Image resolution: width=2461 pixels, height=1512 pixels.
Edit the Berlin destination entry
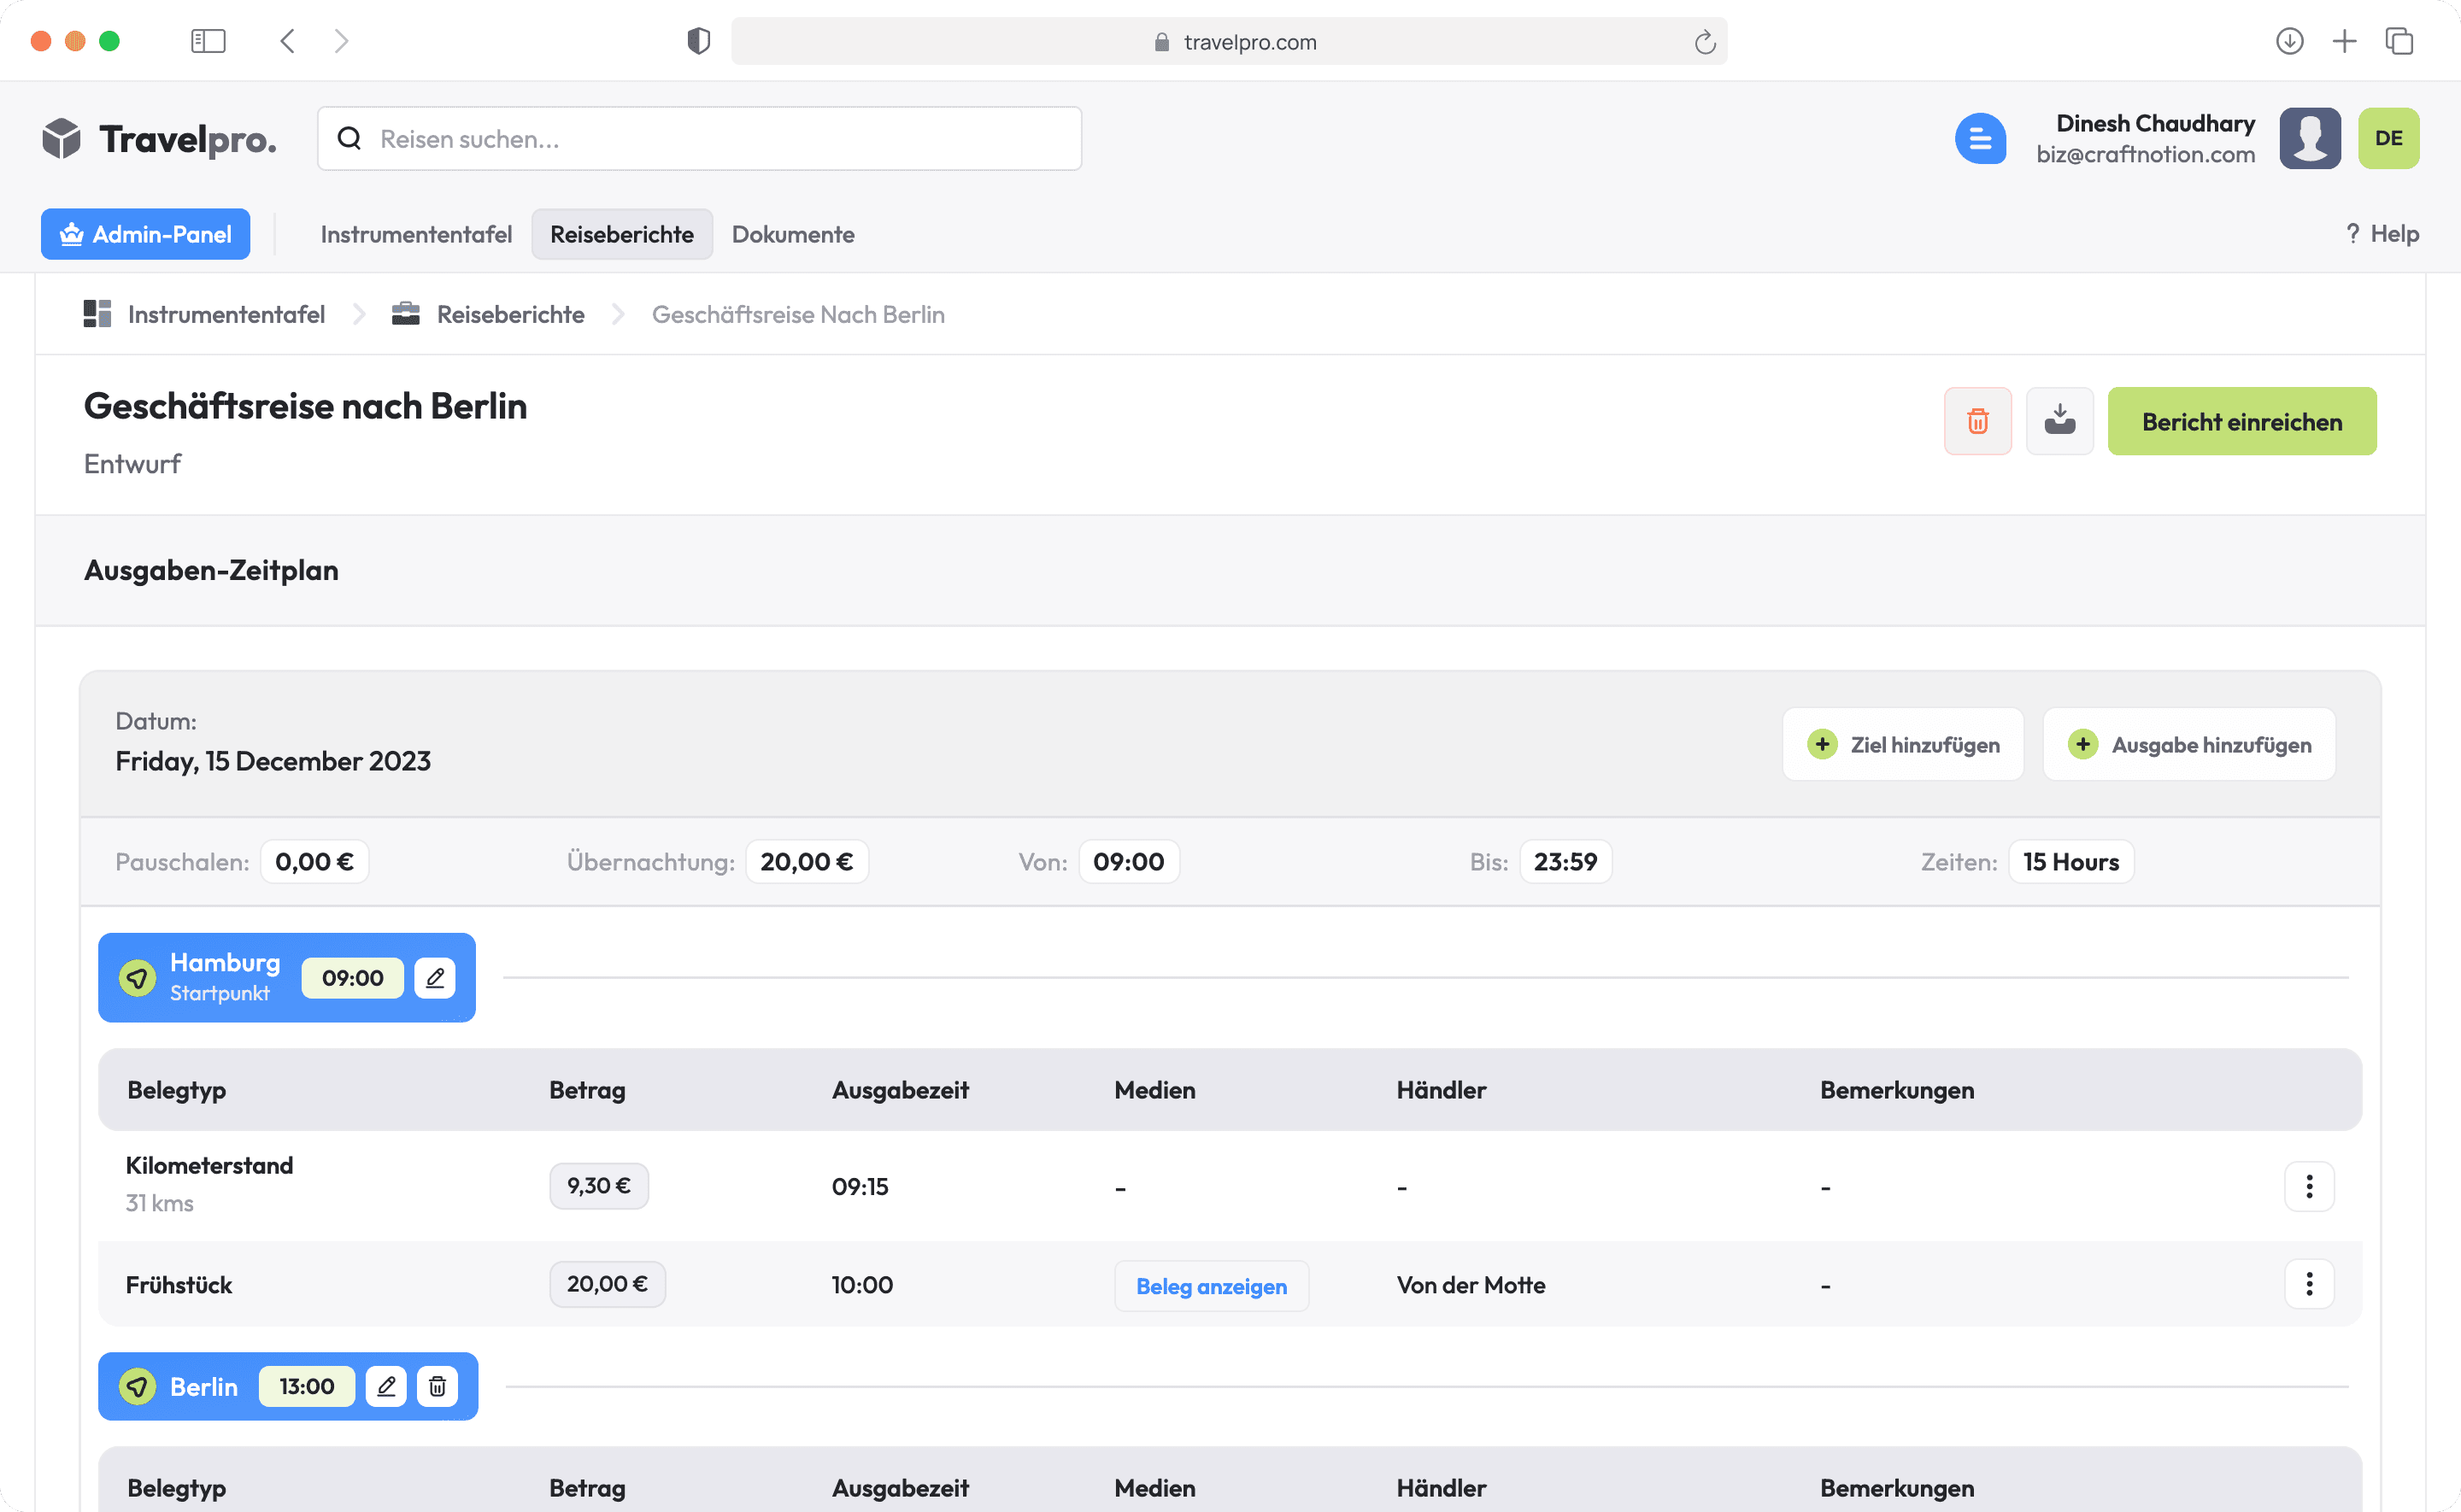click(386, 1386)
